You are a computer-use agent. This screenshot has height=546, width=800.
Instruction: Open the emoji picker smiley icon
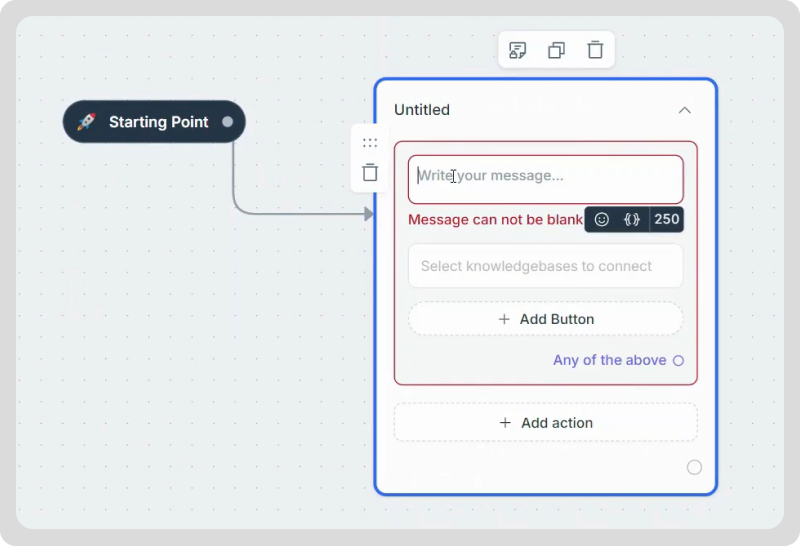tap(602, 220)
